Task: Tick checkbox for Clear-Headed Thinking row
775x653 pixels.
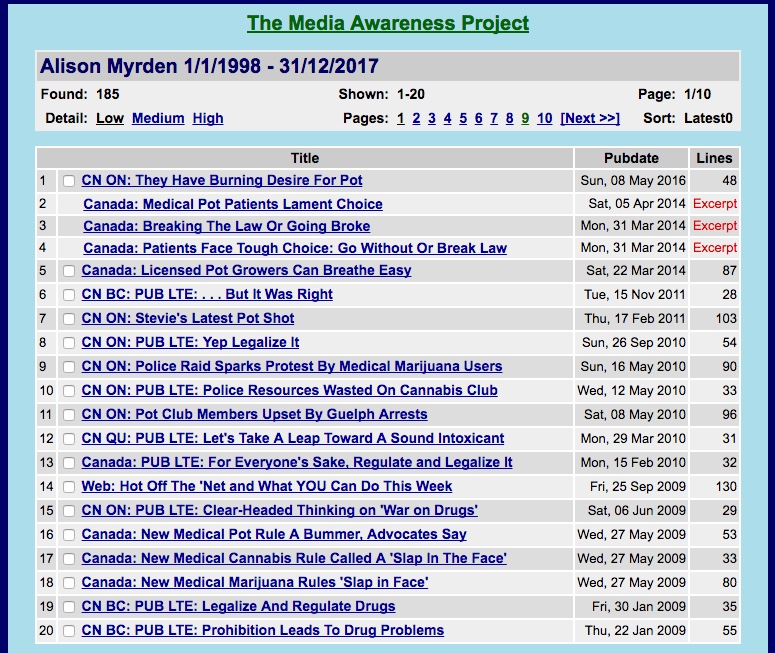Action: [69, 511]
